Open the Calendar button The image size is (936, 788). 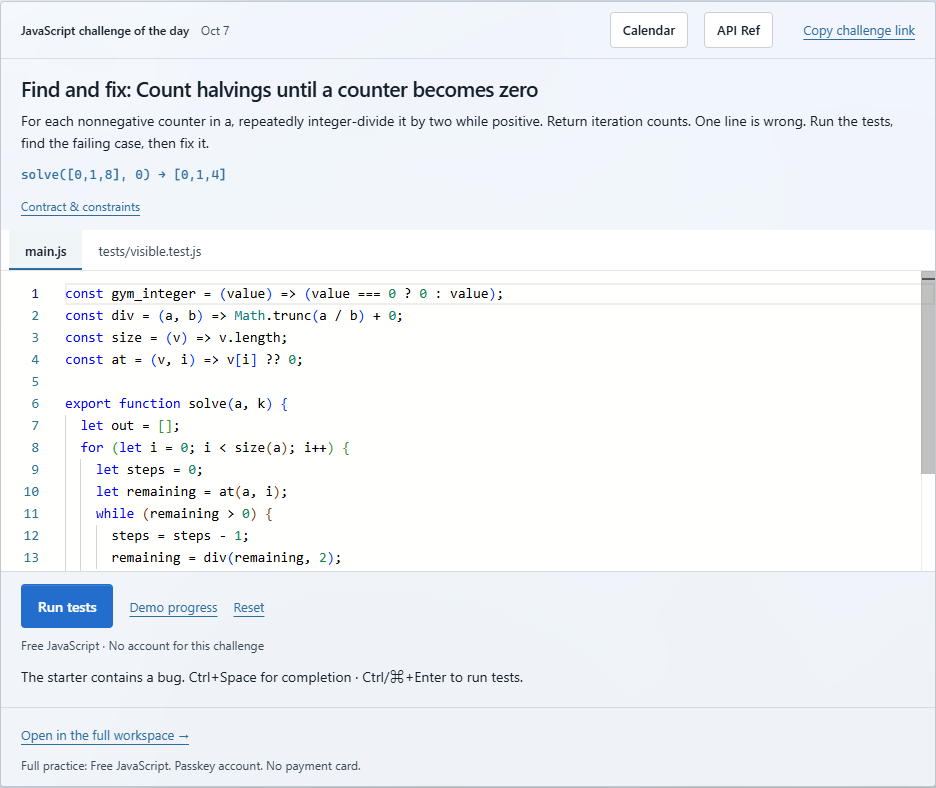648,30
